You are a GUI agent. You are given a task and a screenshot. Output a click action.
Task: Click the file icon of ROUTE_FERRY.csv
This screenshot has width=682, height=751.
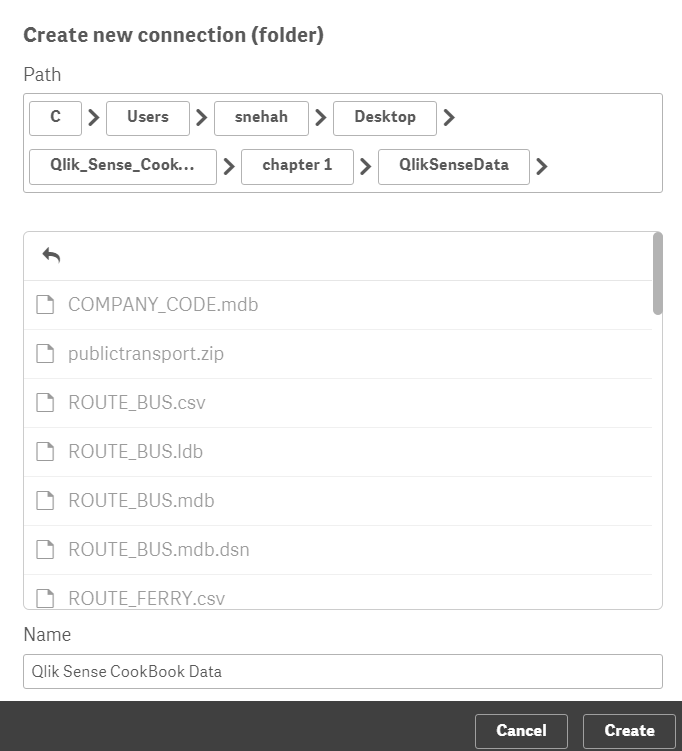point(45,598)
